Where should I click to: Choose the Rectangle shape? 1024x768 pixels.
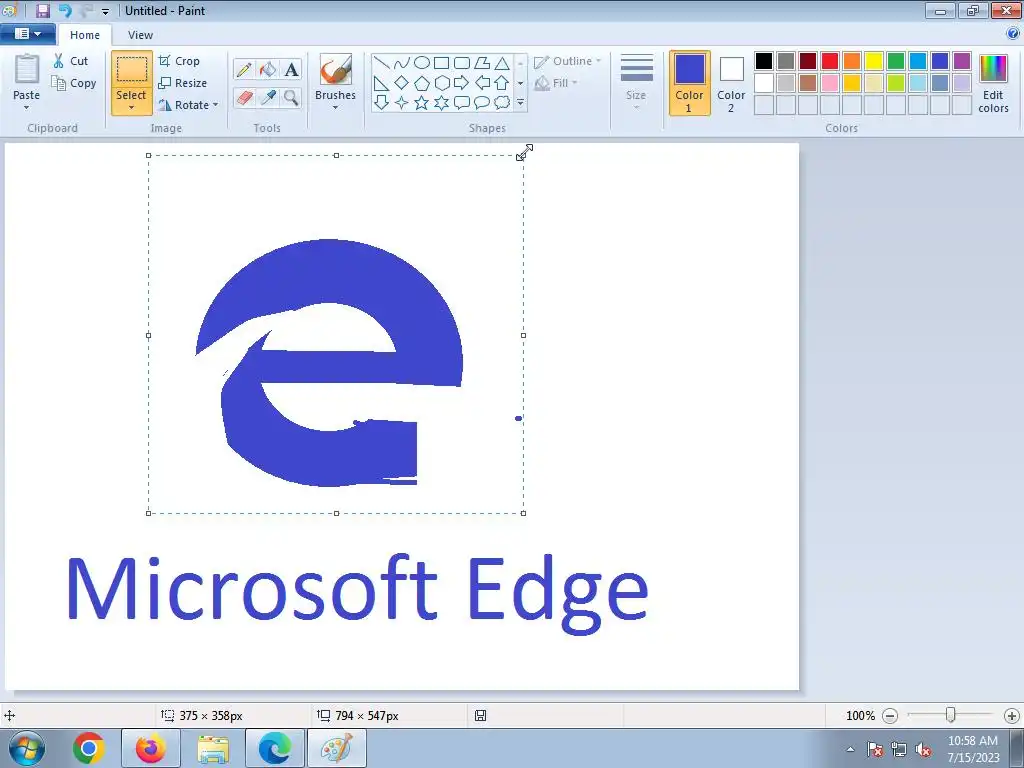click(441, 63)
